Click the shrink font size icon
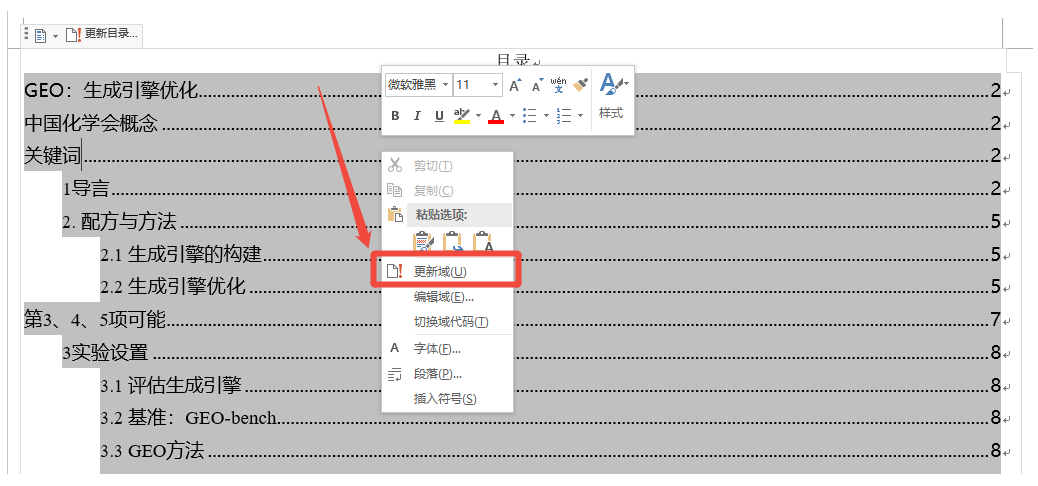This screenshot has width=1038, height=486. (x=536, y=85)
